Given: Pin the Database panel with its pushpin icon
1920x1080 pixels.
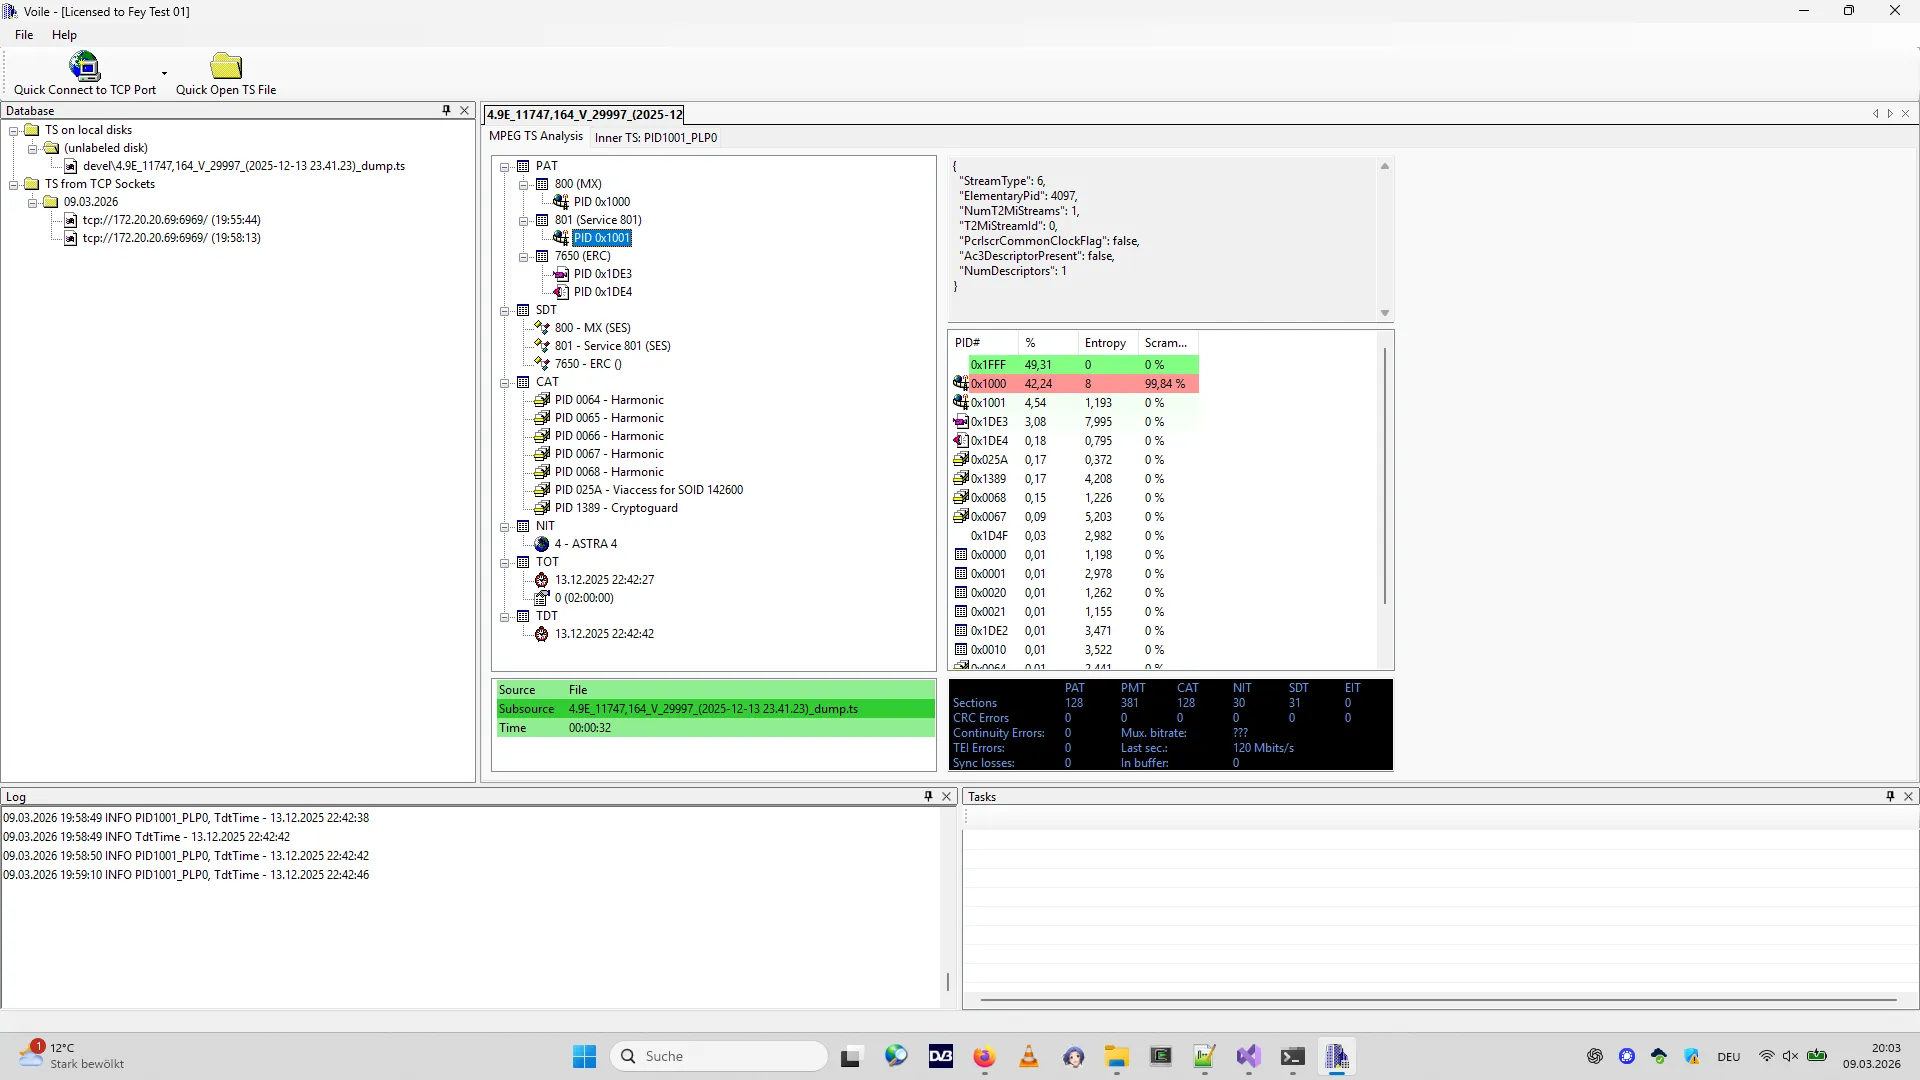Looking at the screenshot, I should [446, 111].
